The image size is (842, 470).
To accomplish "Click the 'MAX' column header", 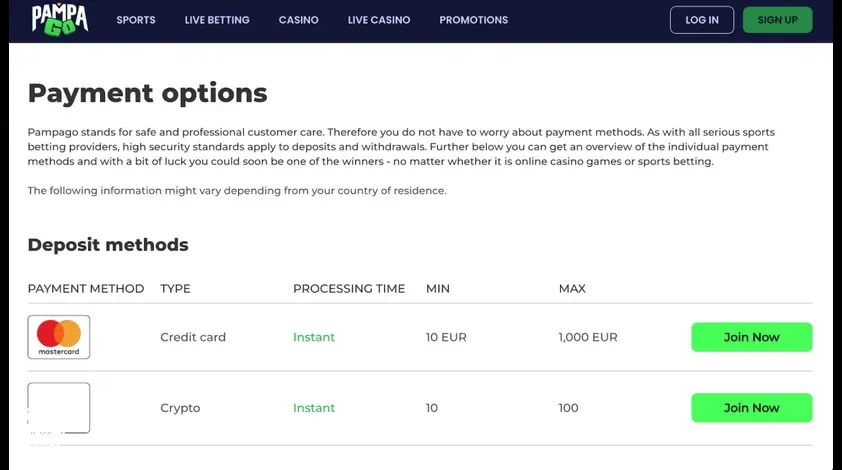I will coord(572,288).
